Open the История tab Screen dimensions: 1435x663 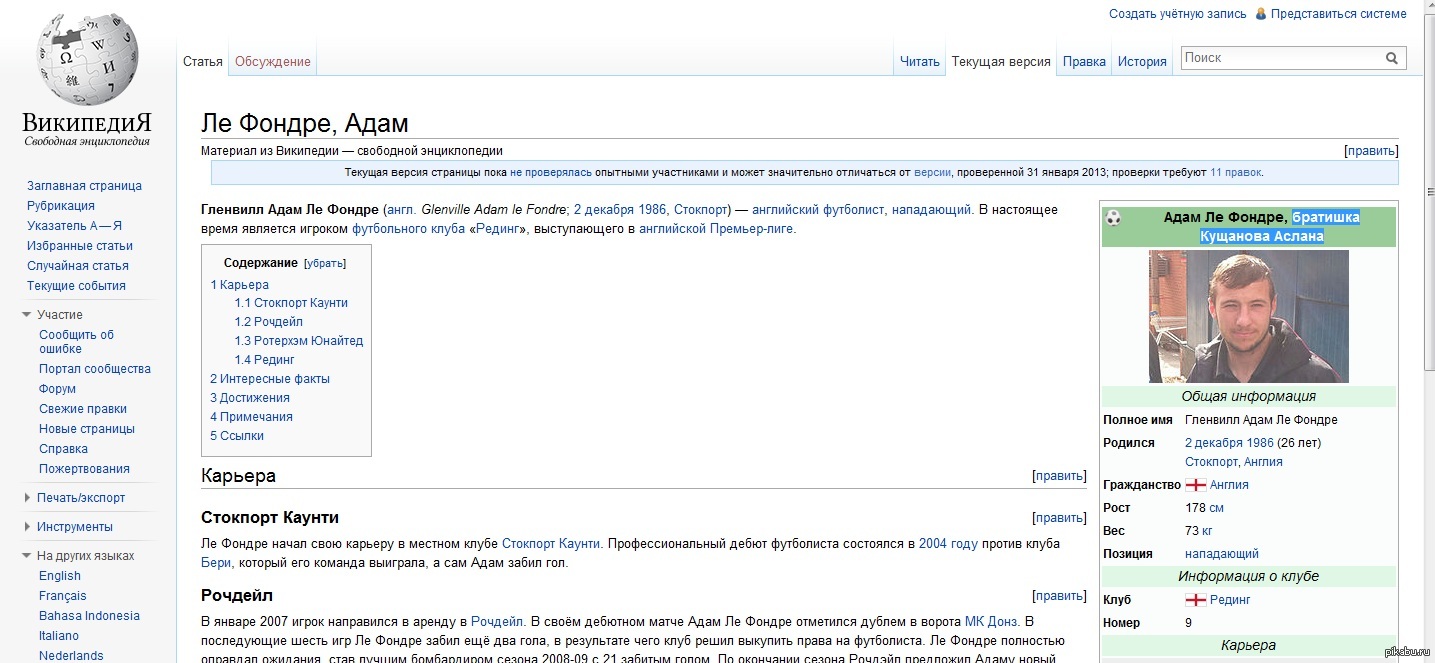tap(1142, 62)
